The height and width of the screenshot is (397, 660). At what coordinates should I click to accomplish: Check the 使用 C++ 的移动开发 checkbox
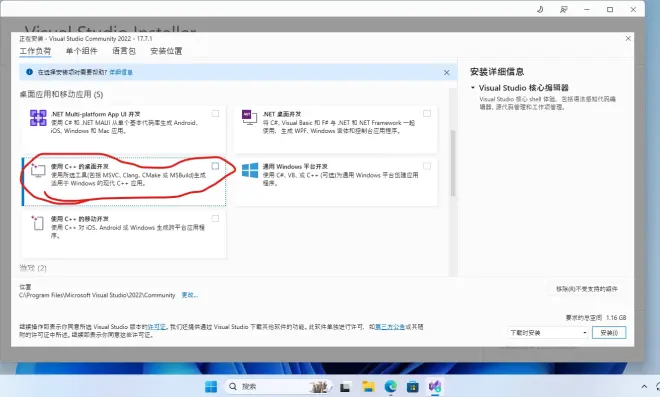click(215, 218)
